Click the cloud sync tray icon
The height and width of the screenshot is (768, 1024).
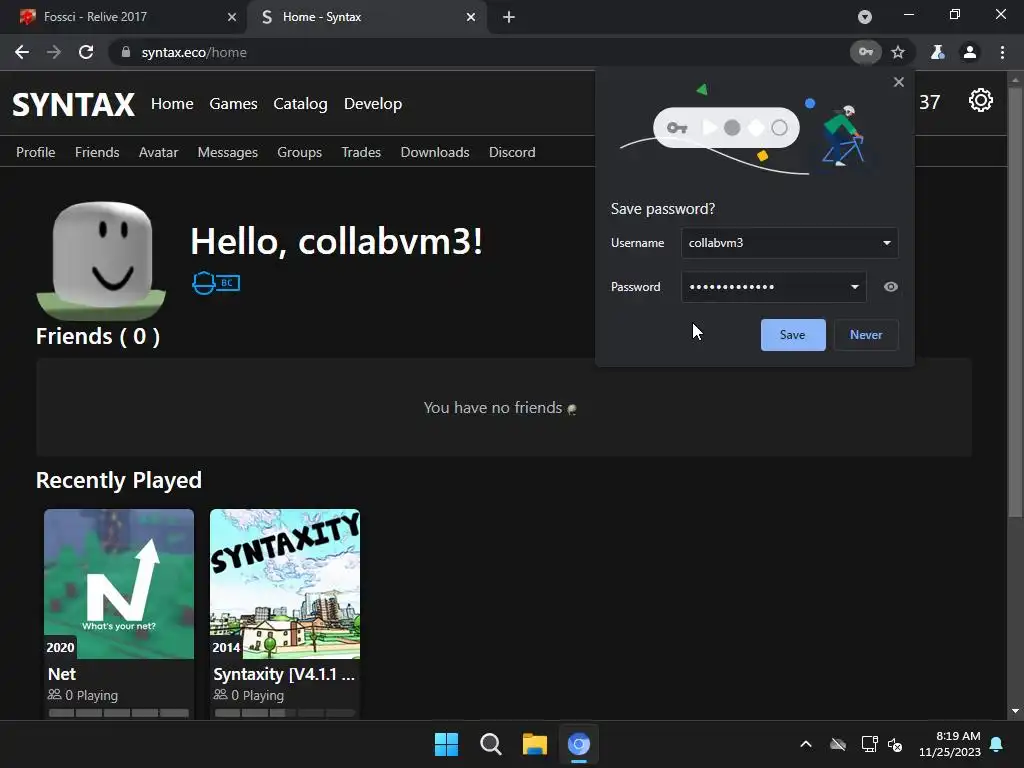838,744
